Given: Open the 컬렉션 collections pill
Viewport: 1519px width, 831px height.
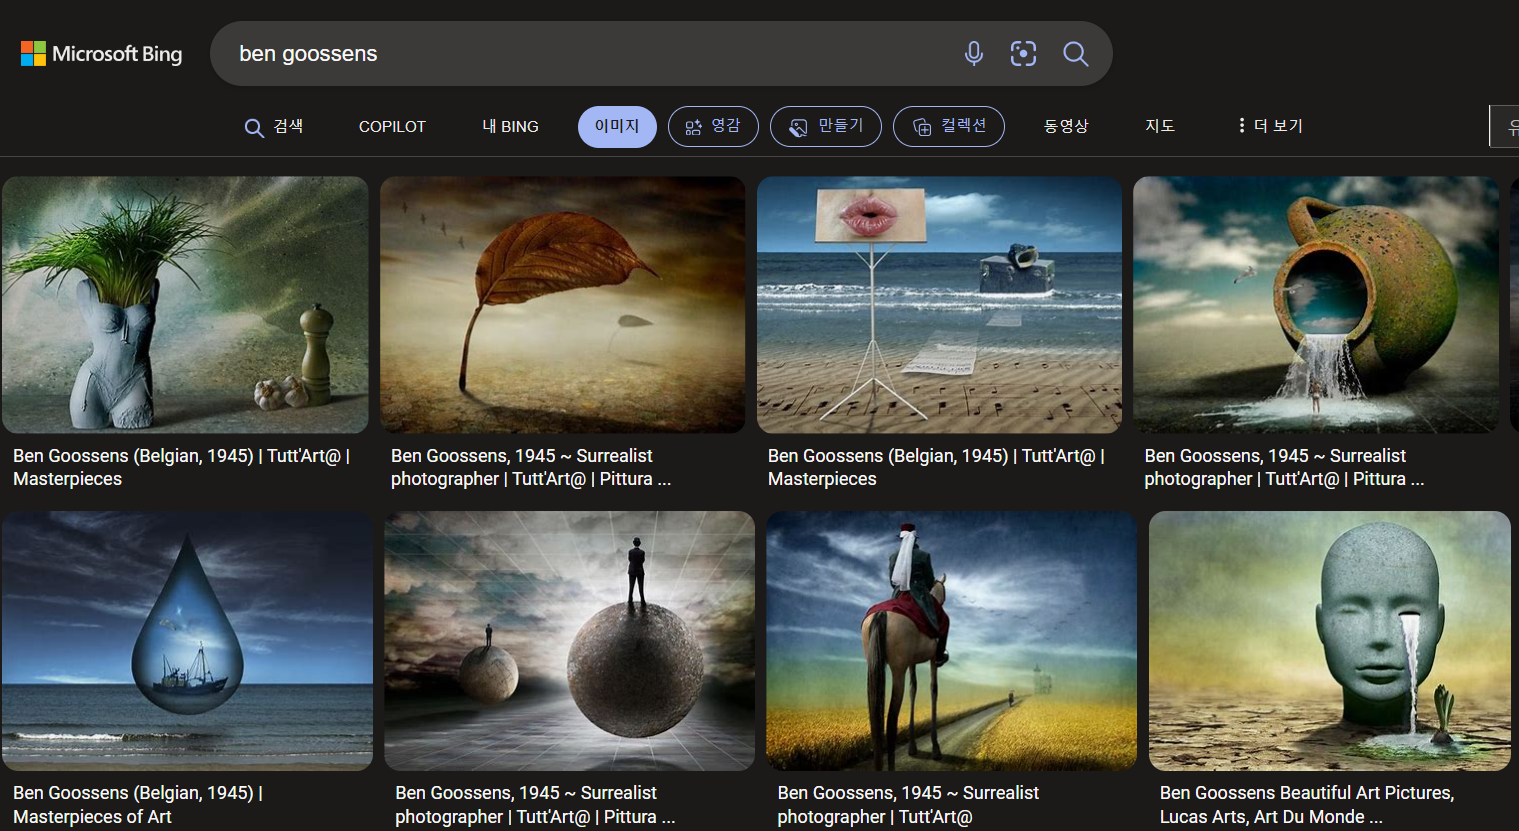Looking at the screenshot, I should tap(949, 126).
